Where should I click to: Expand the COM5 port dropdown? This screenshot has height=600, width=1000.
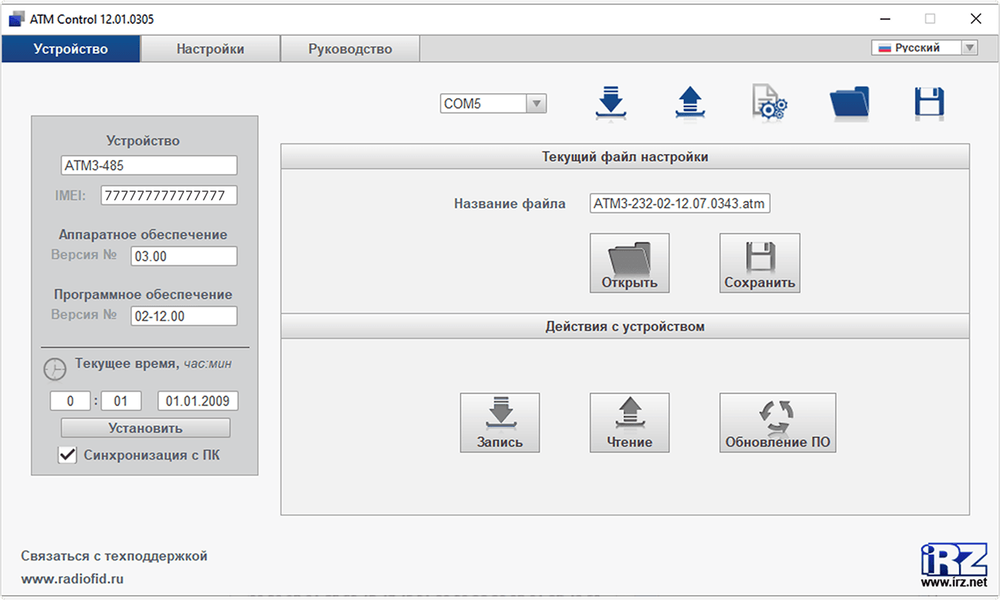[x=536, y=104]
